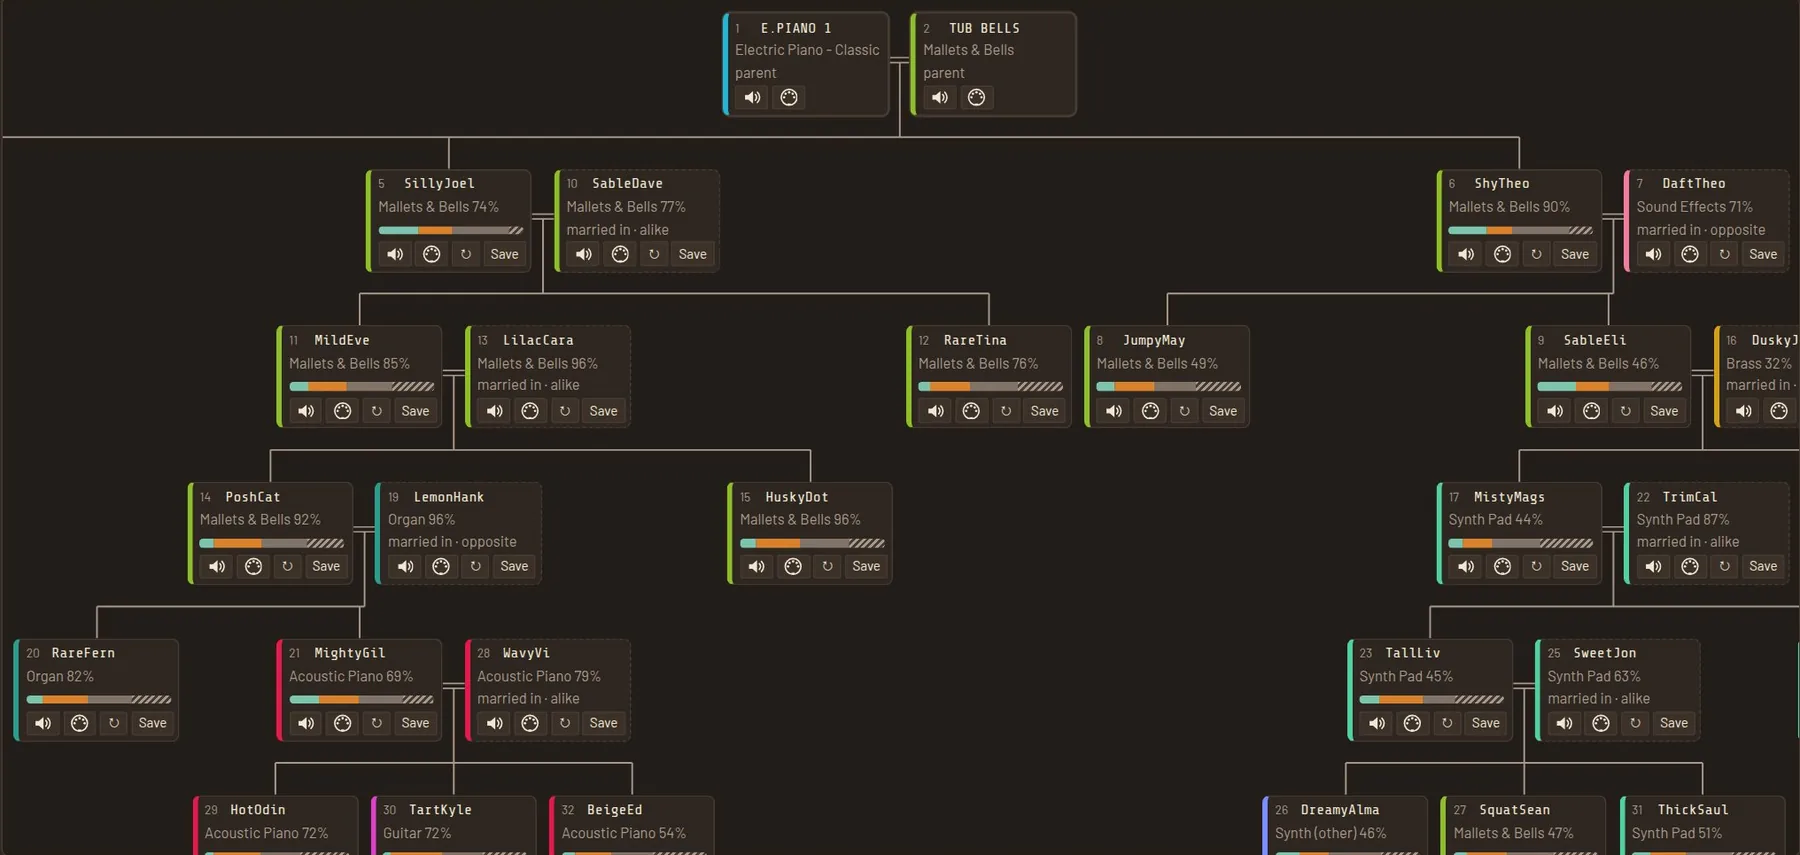Click the HuskyDot similarity bar

click(x=812, y=543)
